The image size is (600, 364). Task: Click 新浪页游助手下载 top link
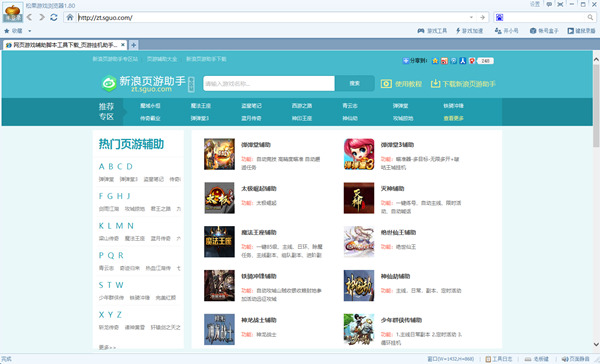point(206,59)
